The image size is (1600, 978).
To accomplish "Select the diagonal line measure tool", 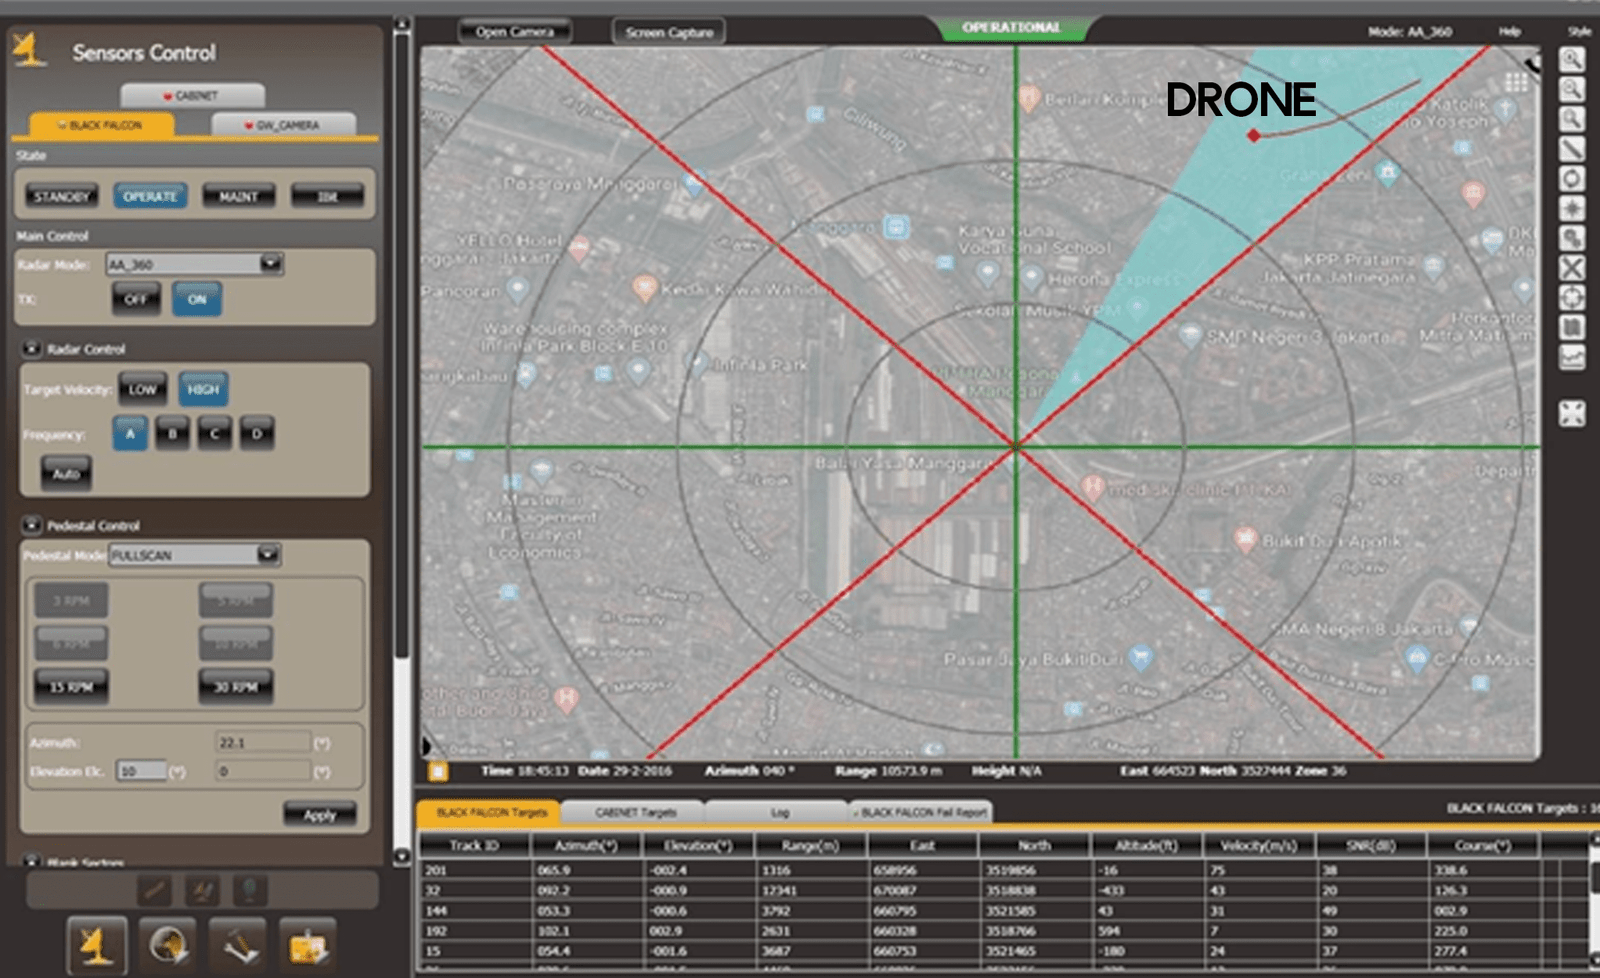I will [1572, 150].
